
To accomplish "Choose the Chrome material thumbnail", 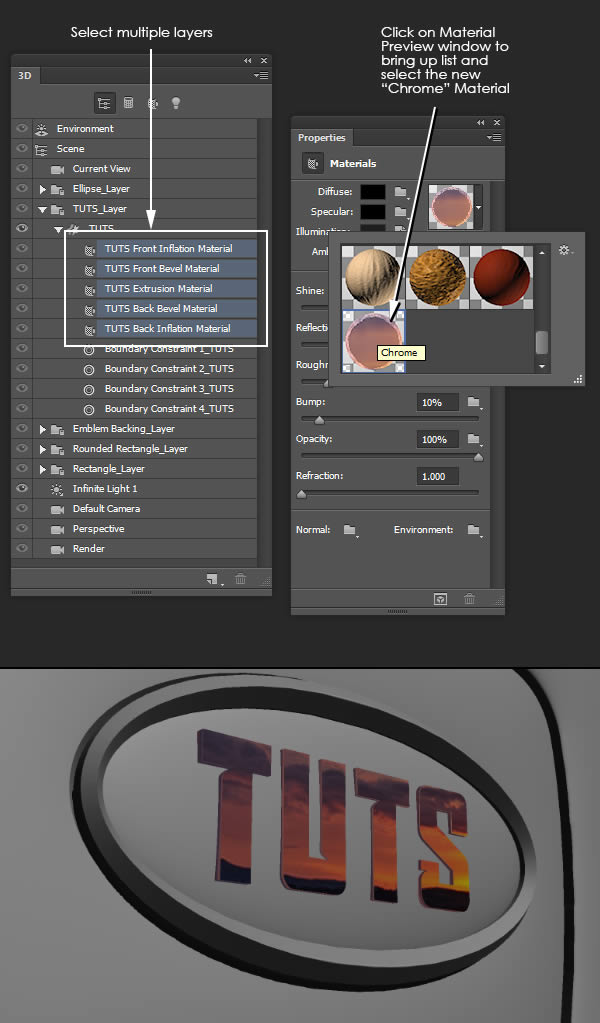I will (374, 341).
